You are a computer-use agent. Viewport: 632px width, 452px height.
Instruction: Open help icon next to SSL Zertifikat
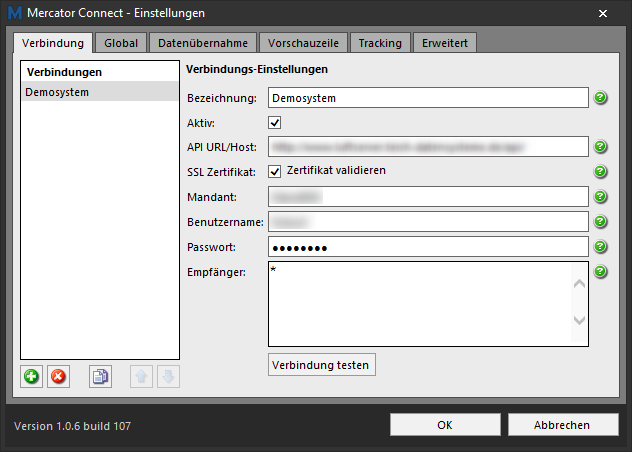coord(601,171)
